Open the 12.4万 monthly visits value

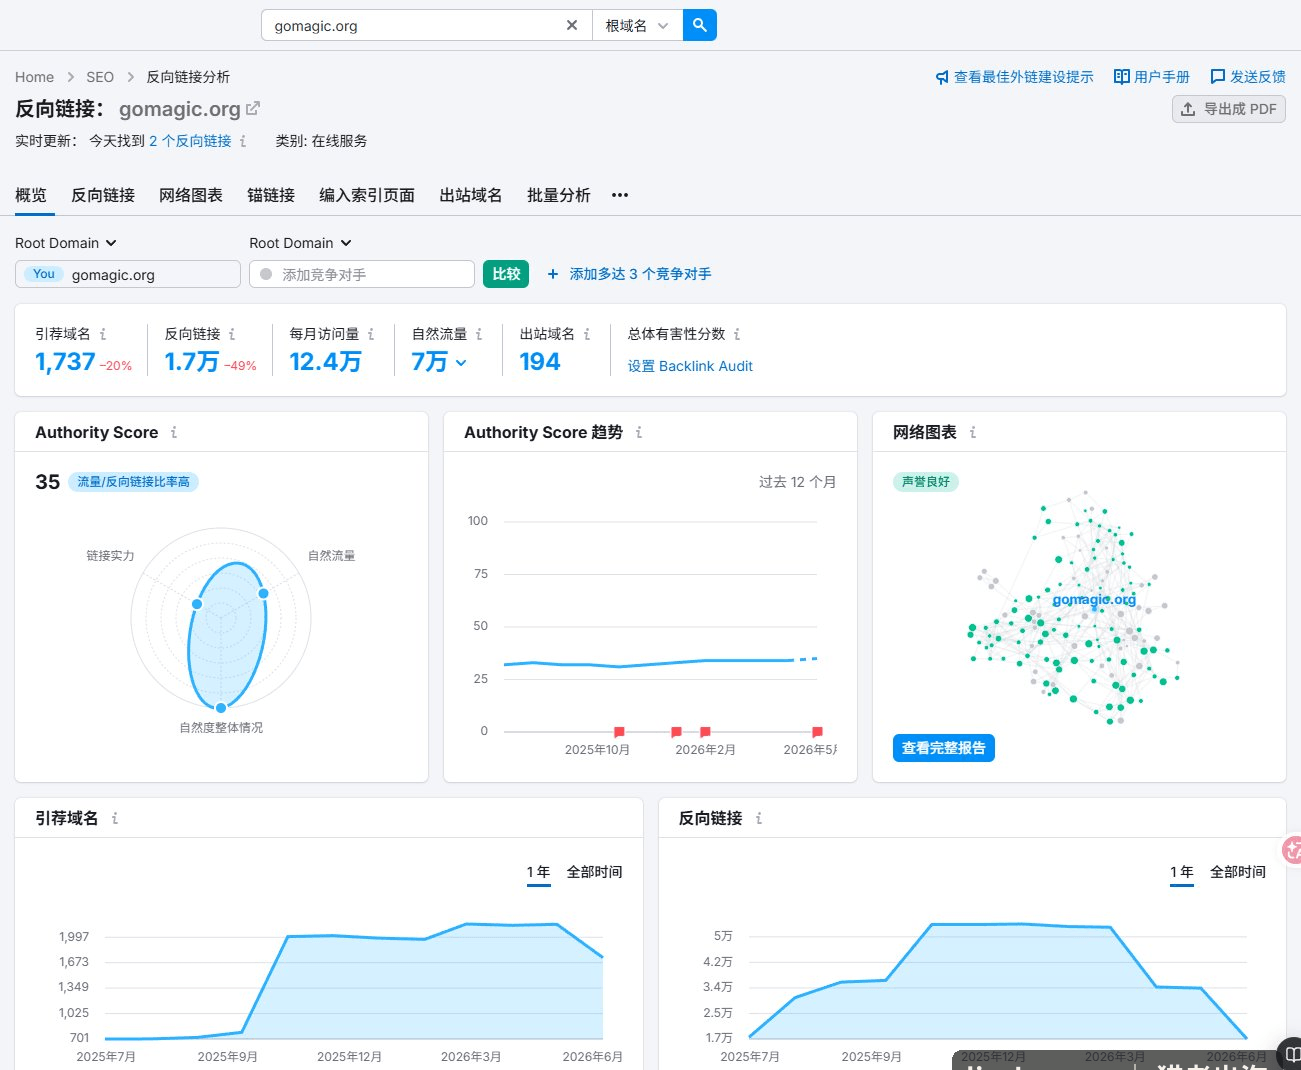point(325,362)
